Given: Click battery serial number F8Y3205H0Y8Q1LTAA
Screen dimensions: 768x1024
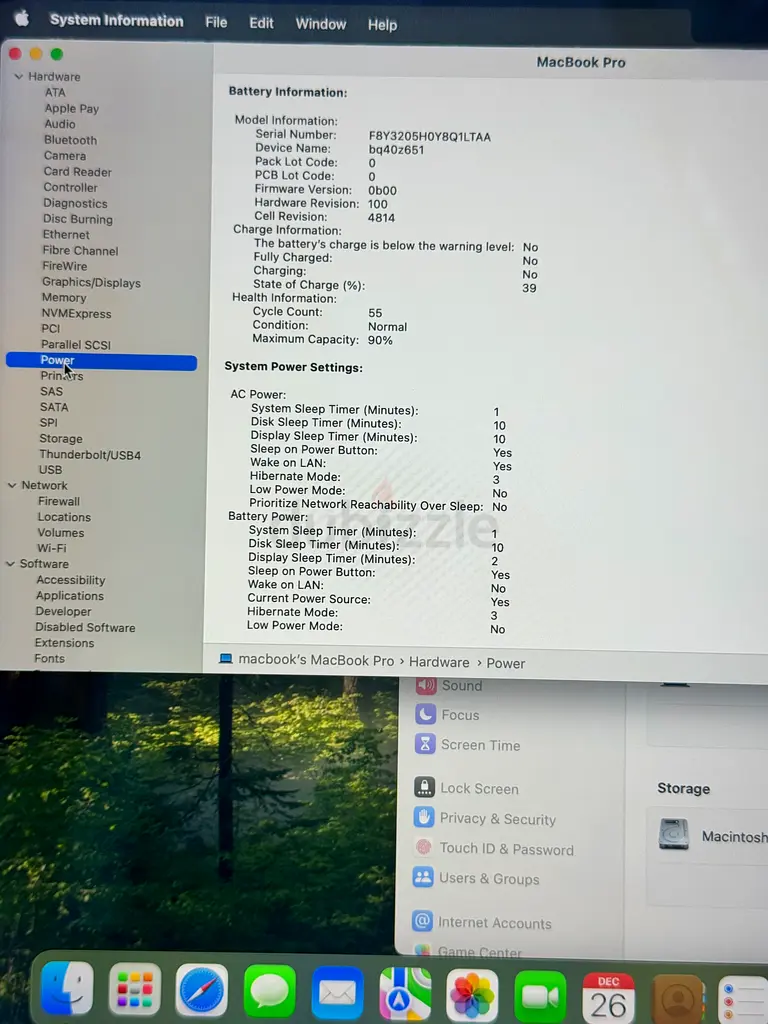Looking at the screenshot, I should click(x=430, y=136).
